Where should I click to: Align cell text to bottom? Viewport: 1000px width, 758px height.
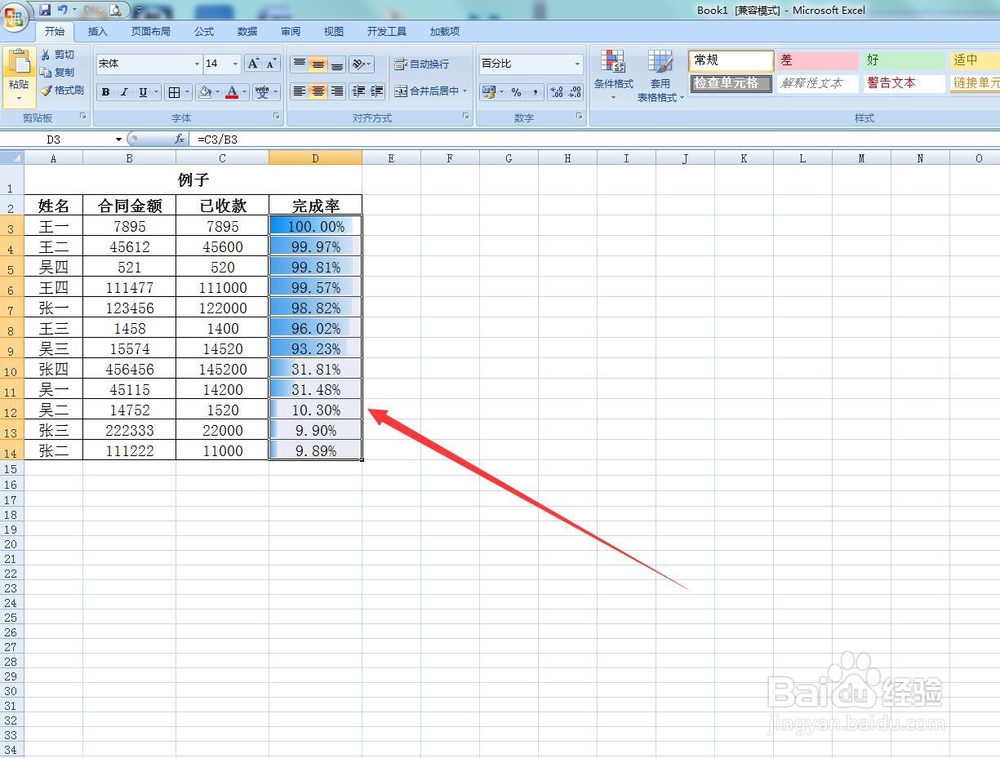tap(337, 64)
